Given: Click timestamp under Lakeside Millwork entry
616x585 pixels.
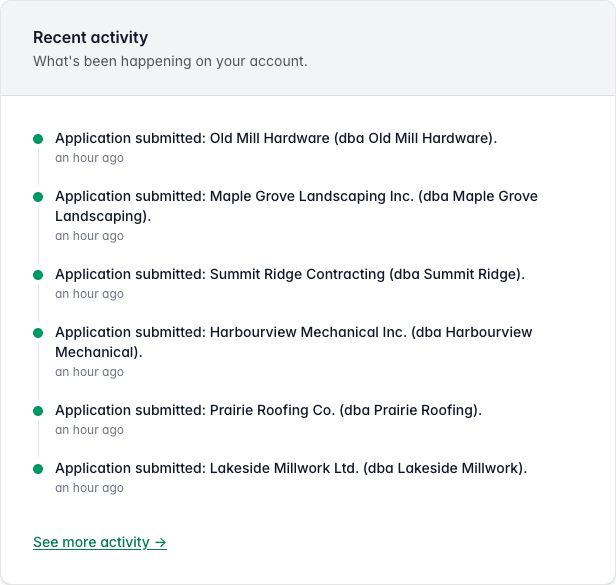Looking at the screenshot, I should click(x=89, y=488).
